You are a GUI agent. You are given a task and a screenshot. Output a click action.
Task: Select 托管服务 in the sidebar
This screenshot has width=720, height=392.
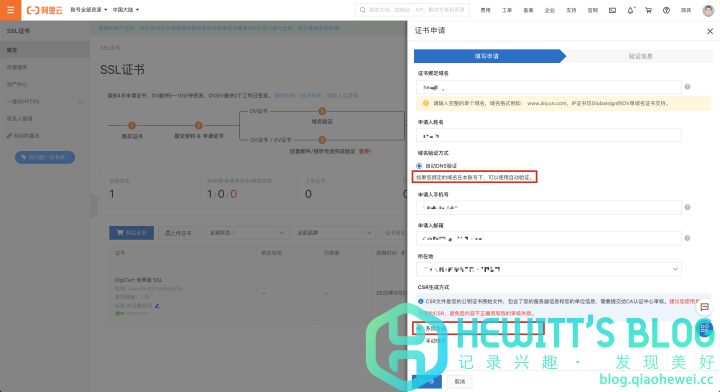coord(45,67)
